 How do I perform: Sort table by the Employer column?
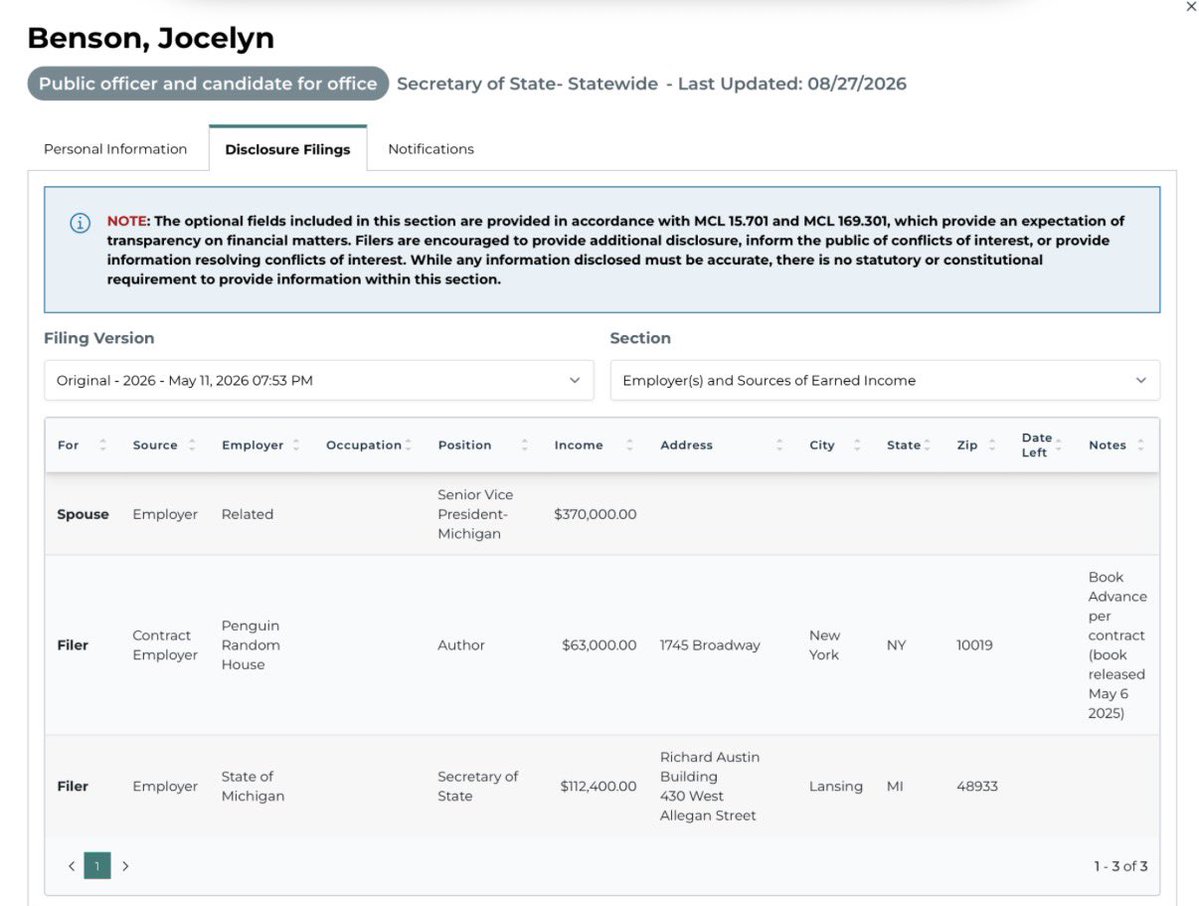pyautogui.click(x=296, y=445)
